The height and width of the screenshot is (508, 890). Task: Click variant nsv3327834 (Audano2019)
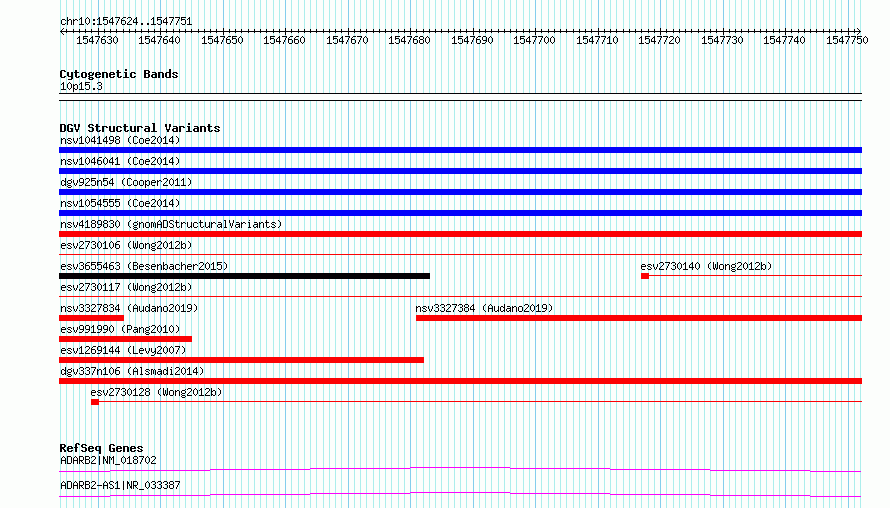pos(129,308)
